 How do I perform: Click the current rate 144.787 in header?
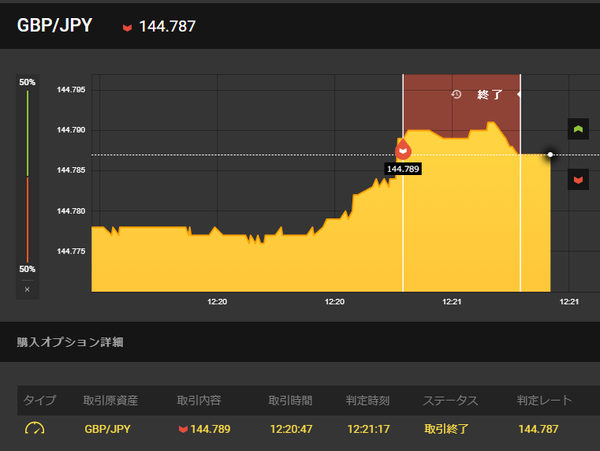pyautogui.click(x=167, y=26)
